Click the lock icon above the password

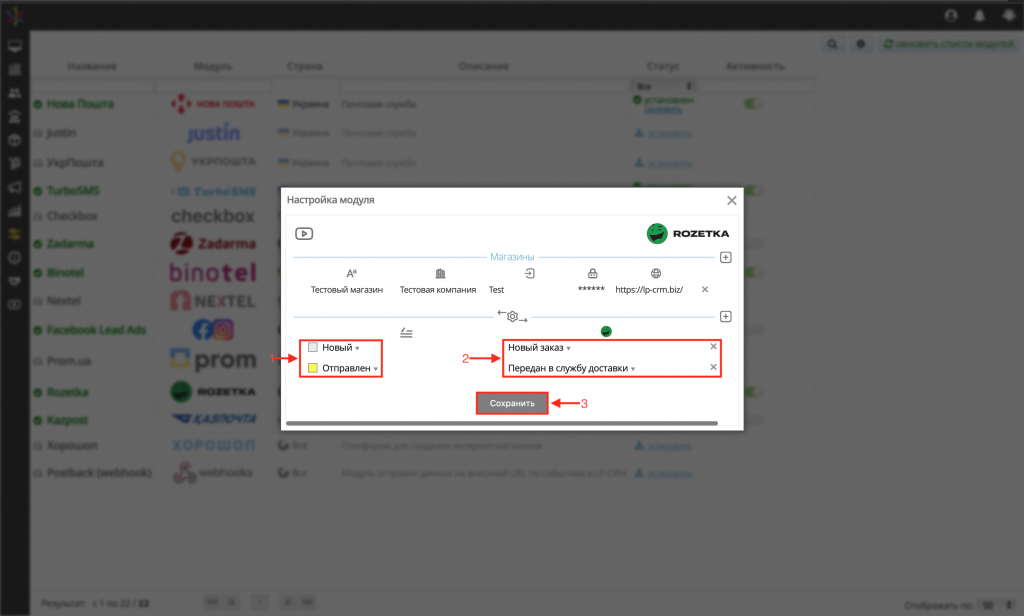point(592,274)
